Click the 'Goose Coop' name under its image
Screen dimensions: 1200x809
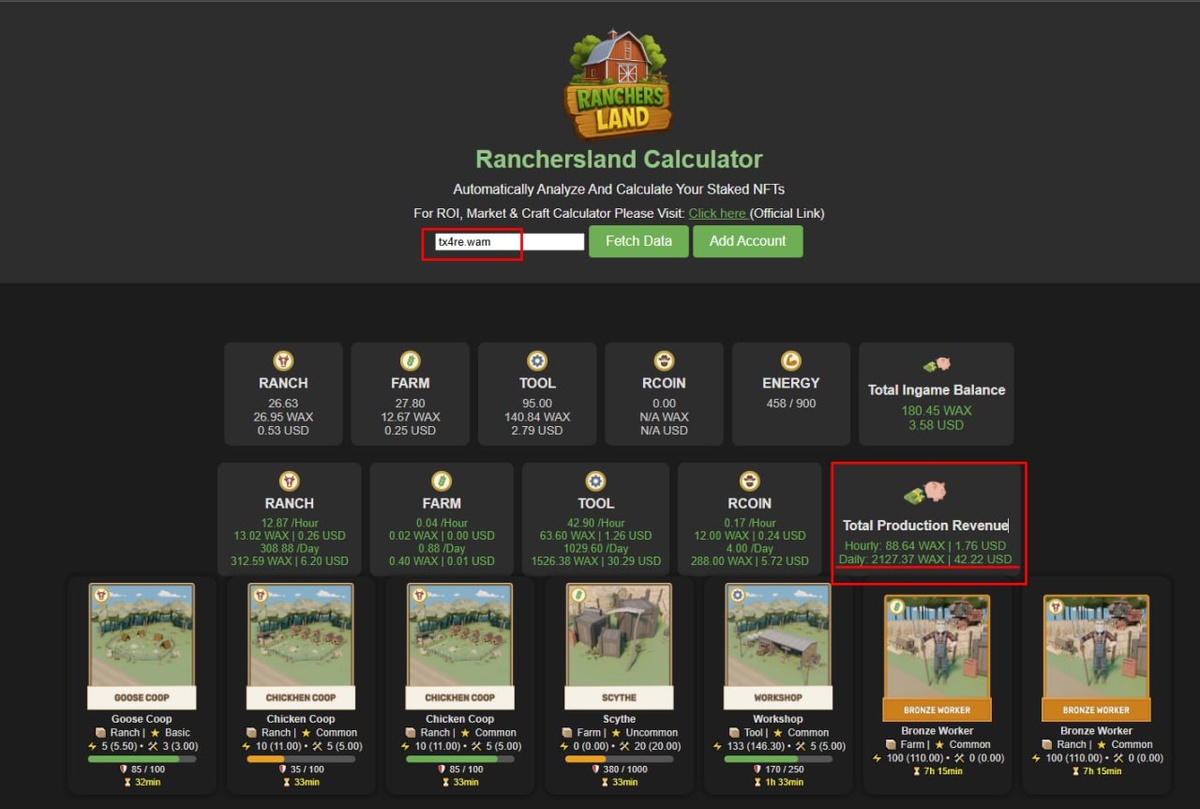141,719
